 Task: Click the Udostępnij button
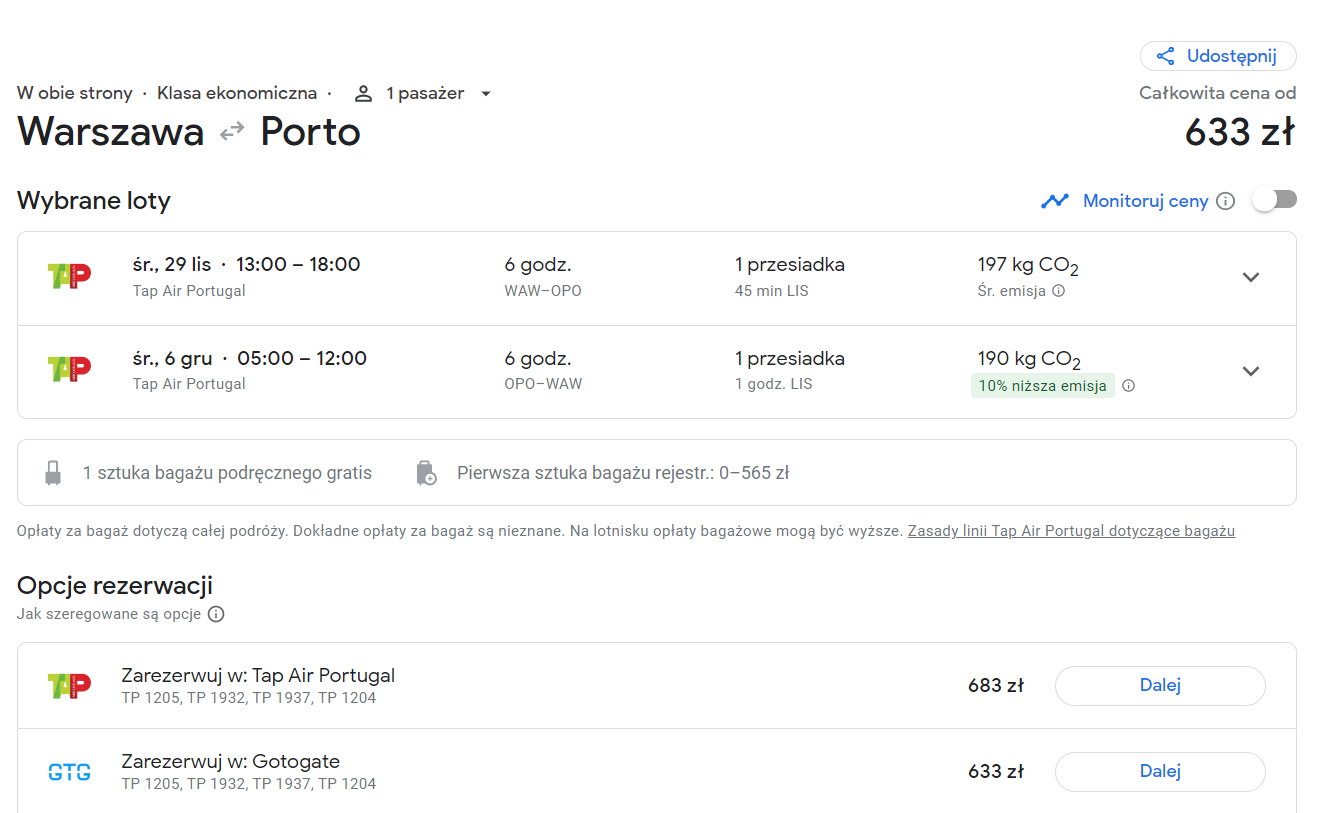(x=1218, y=56)
